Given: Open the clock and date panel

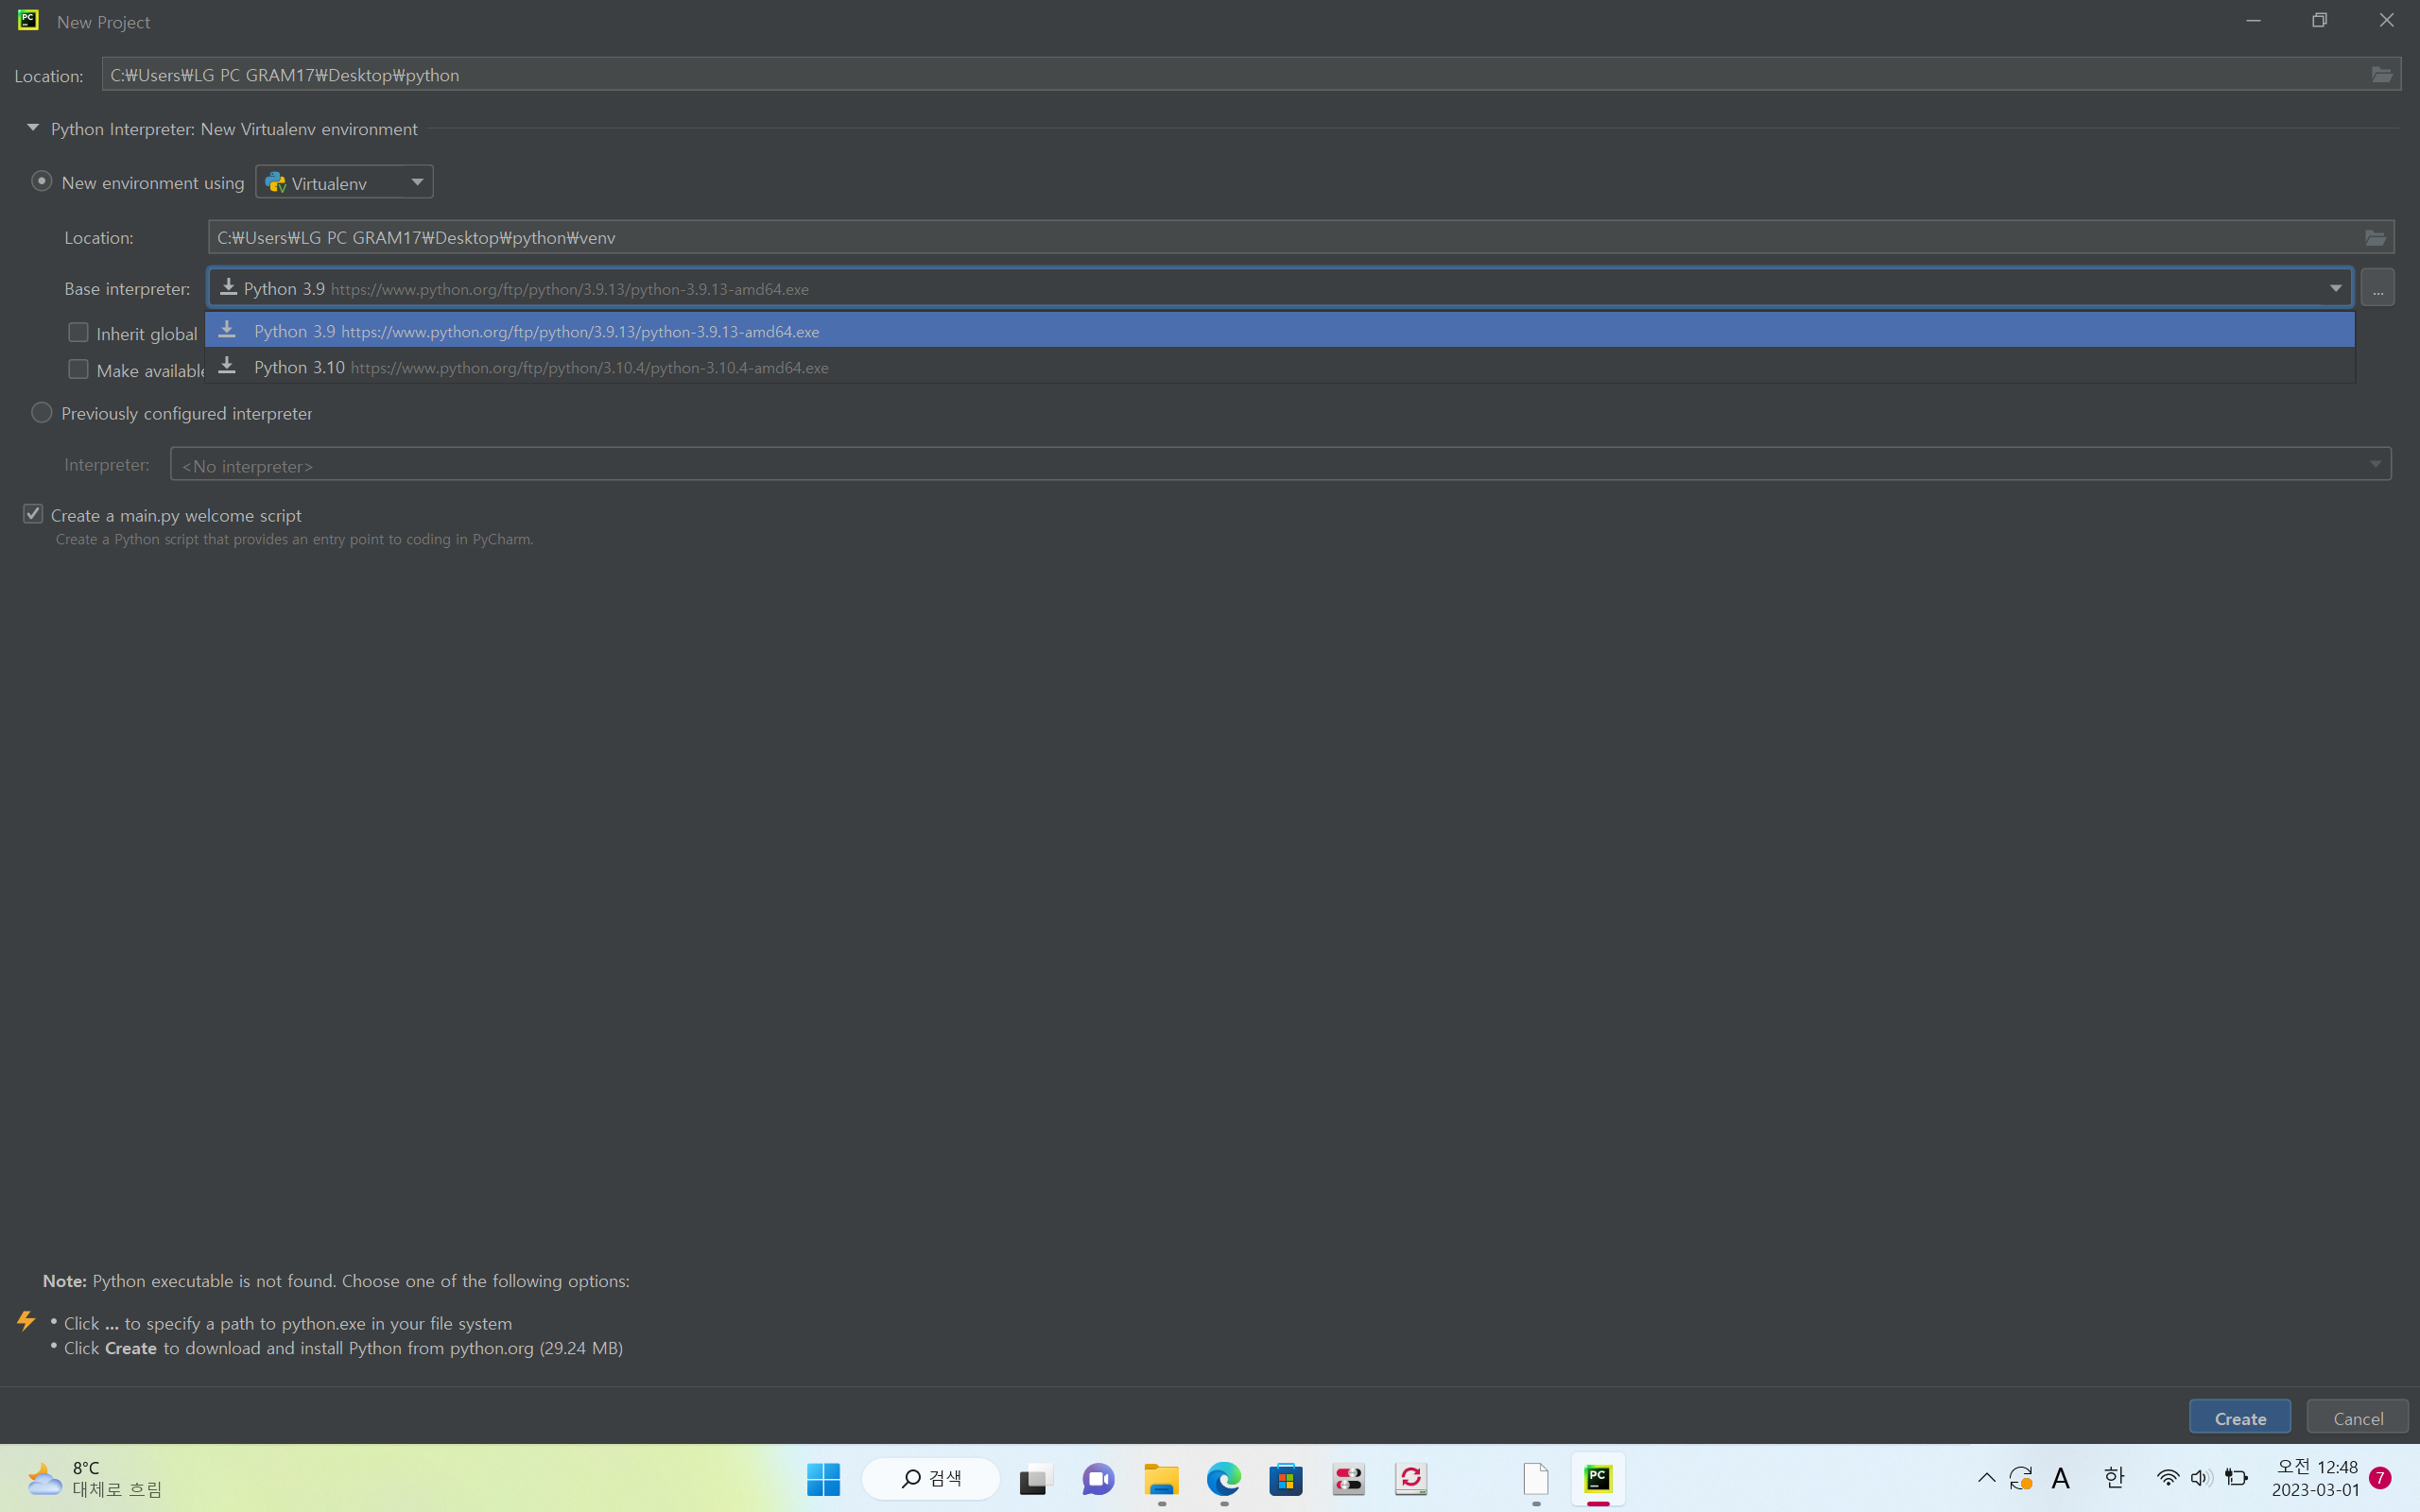Looking at the screenshot, I should (2316, 1478).
